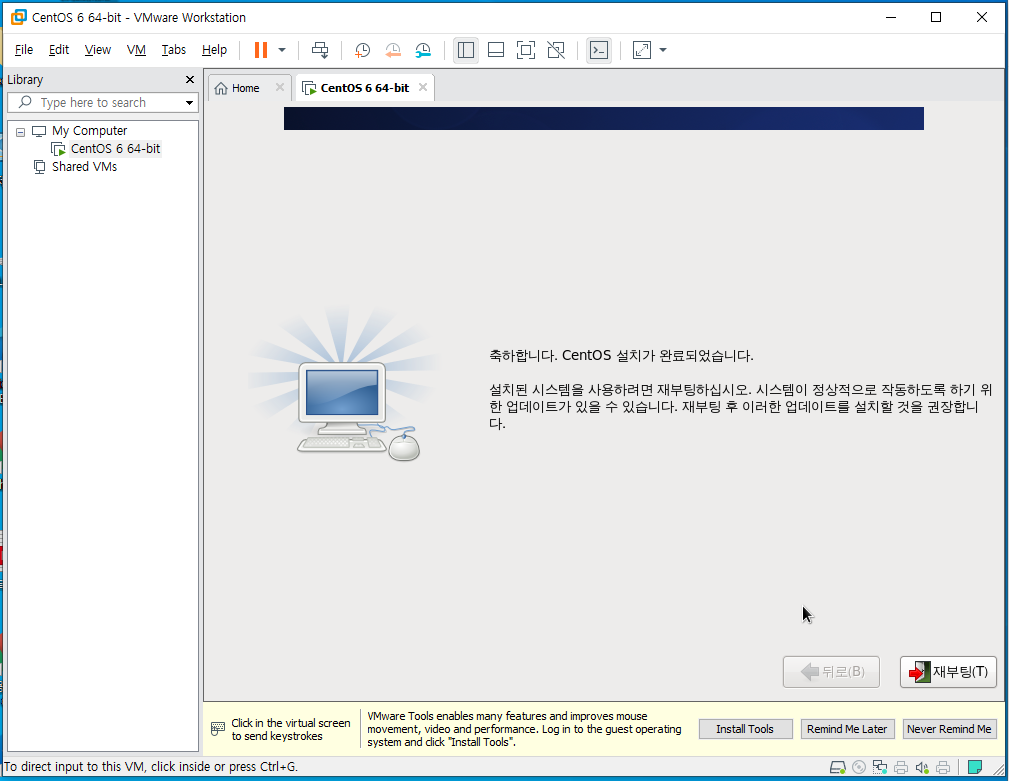Click the window resize grip in status bar
The image size is (1009, 781).
point(1000,769)
